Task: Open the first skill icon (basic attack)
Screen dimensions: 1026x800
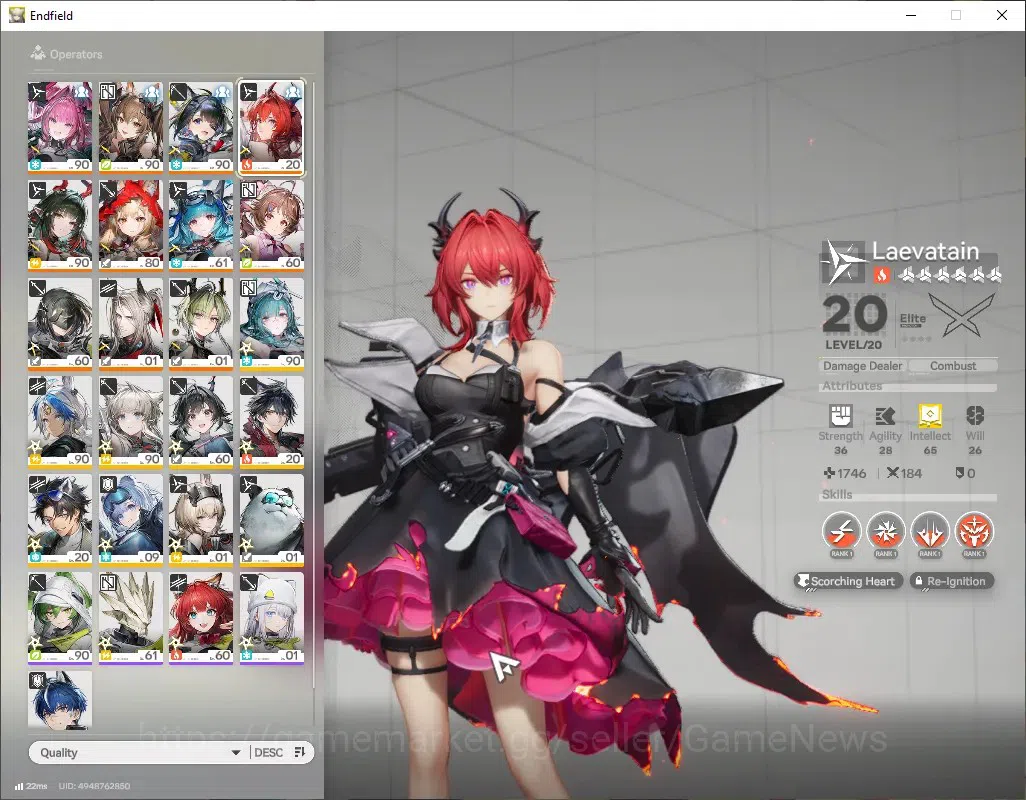Action: 841,531
